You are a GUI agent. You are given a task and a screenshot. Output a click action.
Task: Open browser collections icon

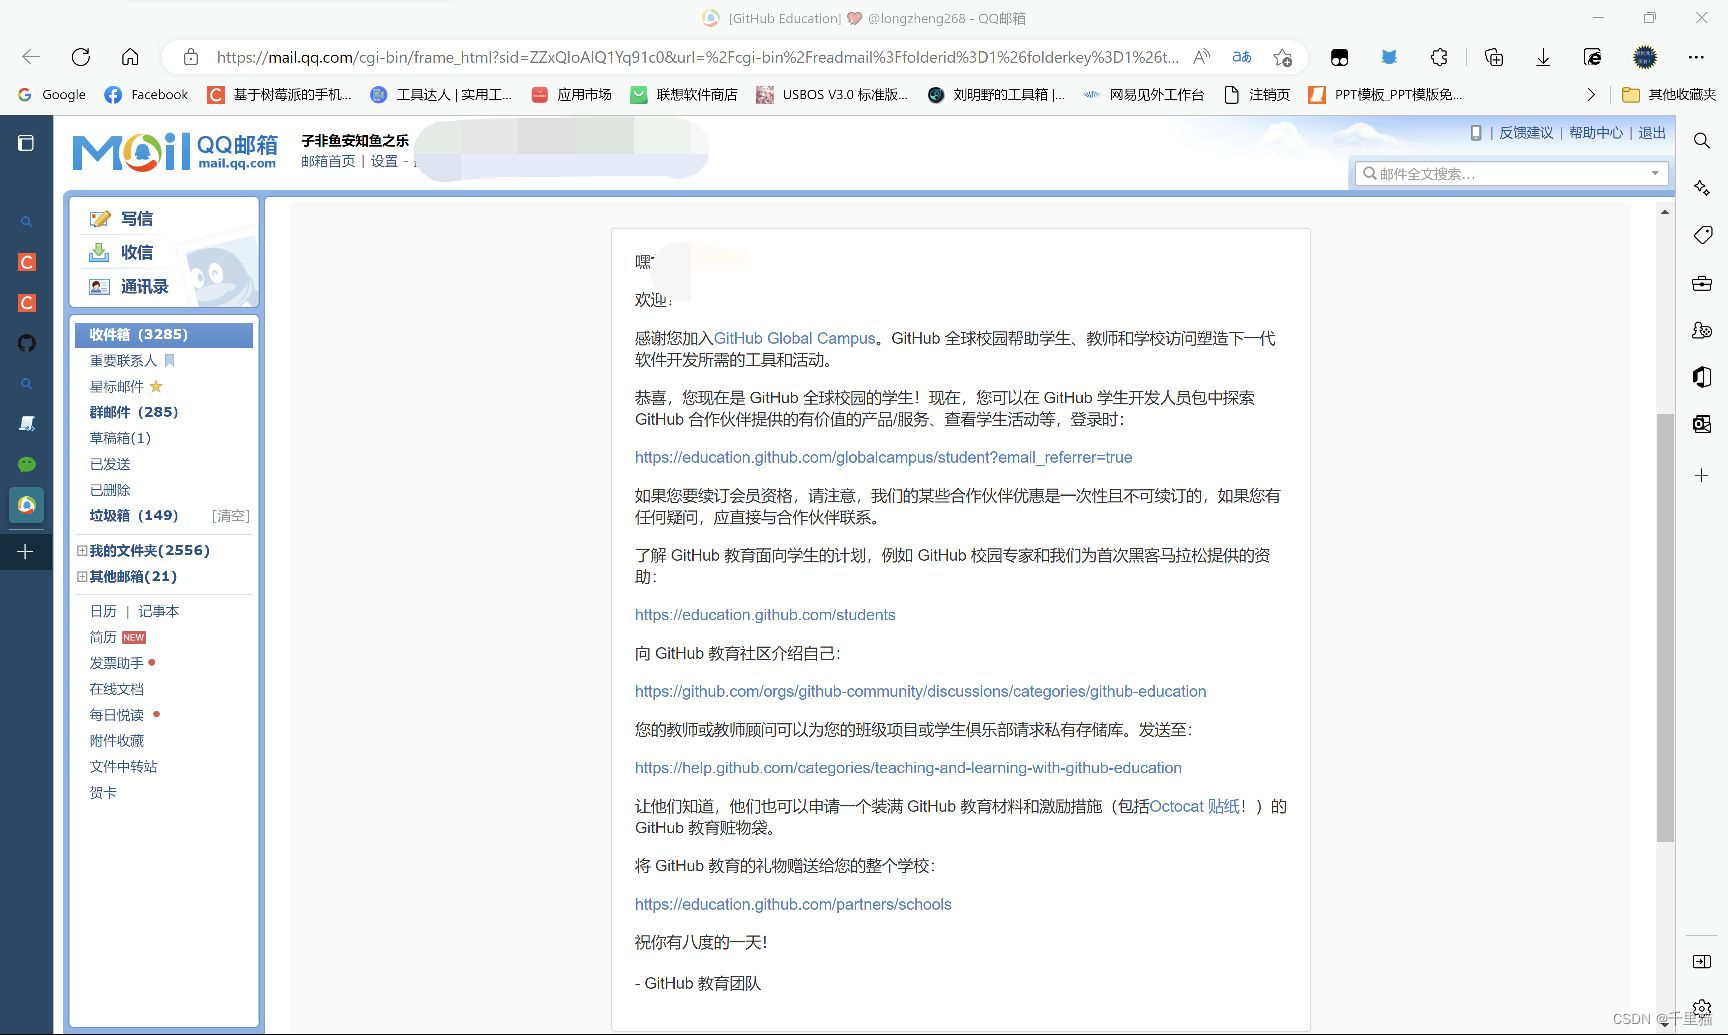(x=1493, y=57)
